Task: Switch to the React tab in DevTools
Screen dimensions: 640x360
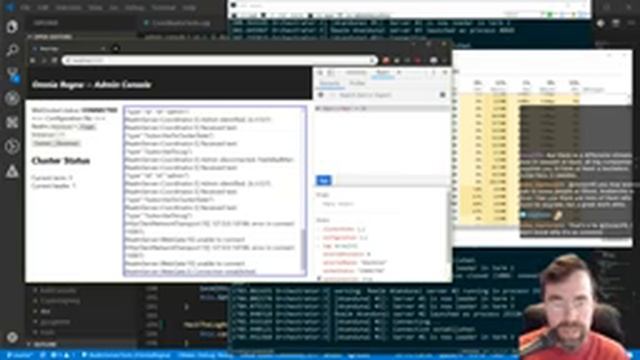Action: (x=383, y=72)
